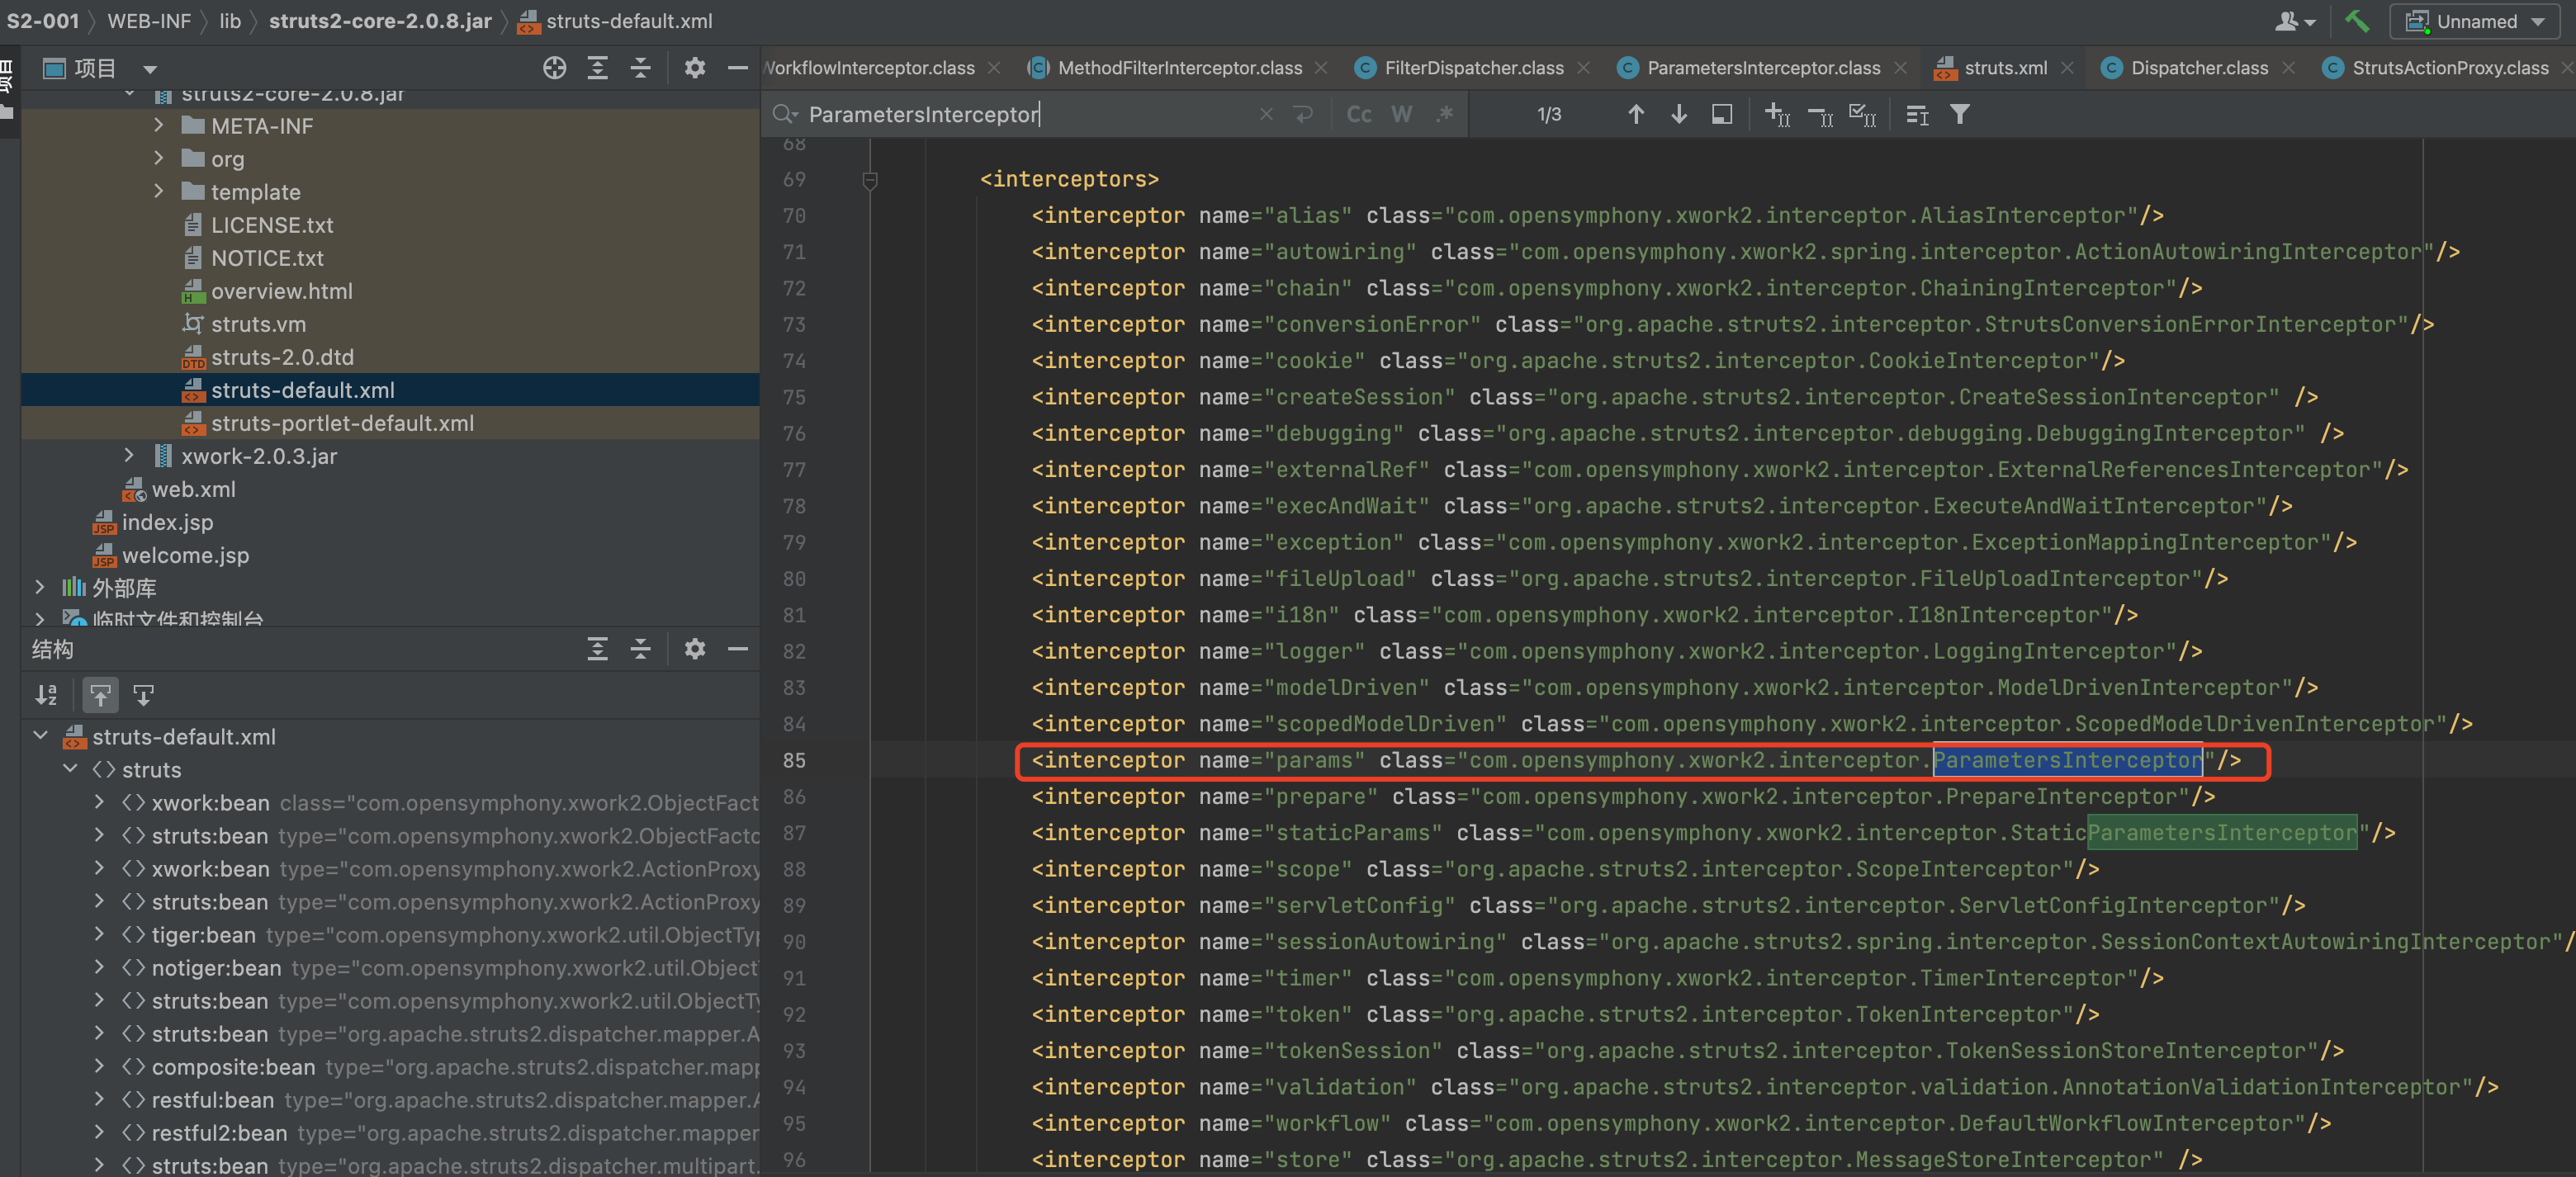The width and height of the screenshot is (2576, 1177).
Task: Toggle regex search option
Action: tap(1444, 114)
